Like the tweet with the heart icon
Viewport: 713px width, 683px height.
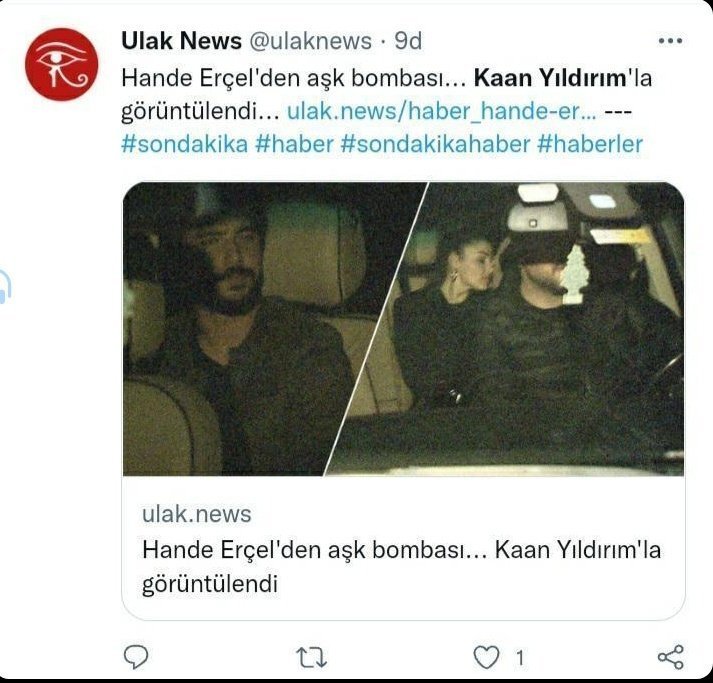(486, 658)
